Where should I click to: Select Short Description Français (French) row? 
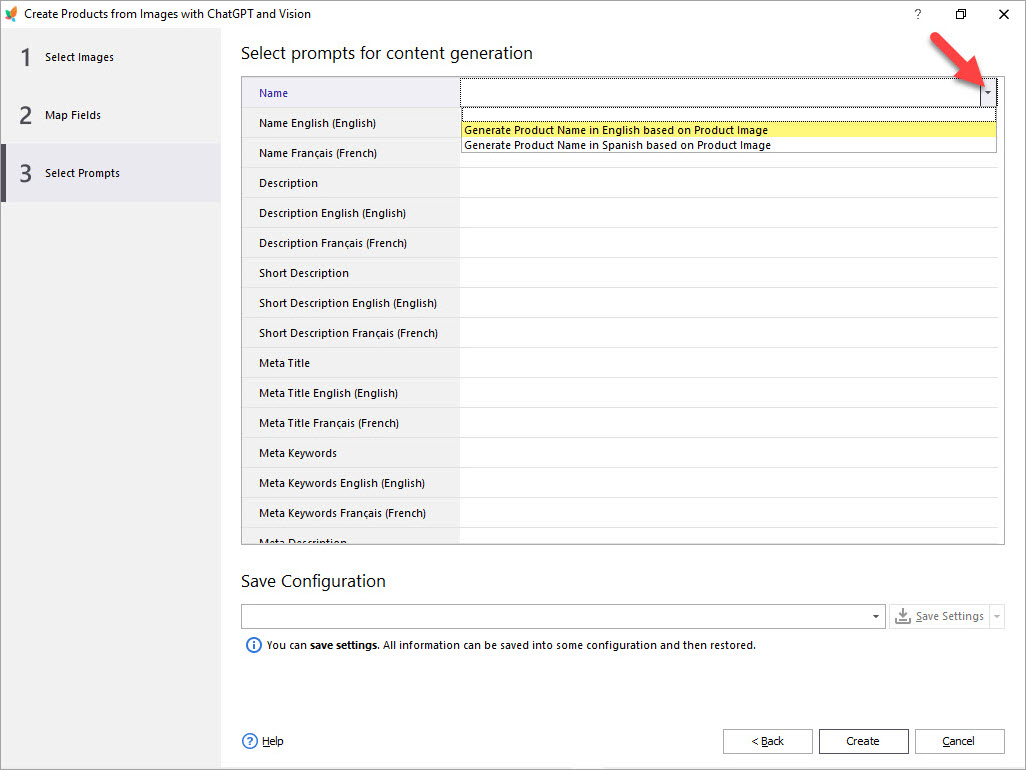point(351,333)
